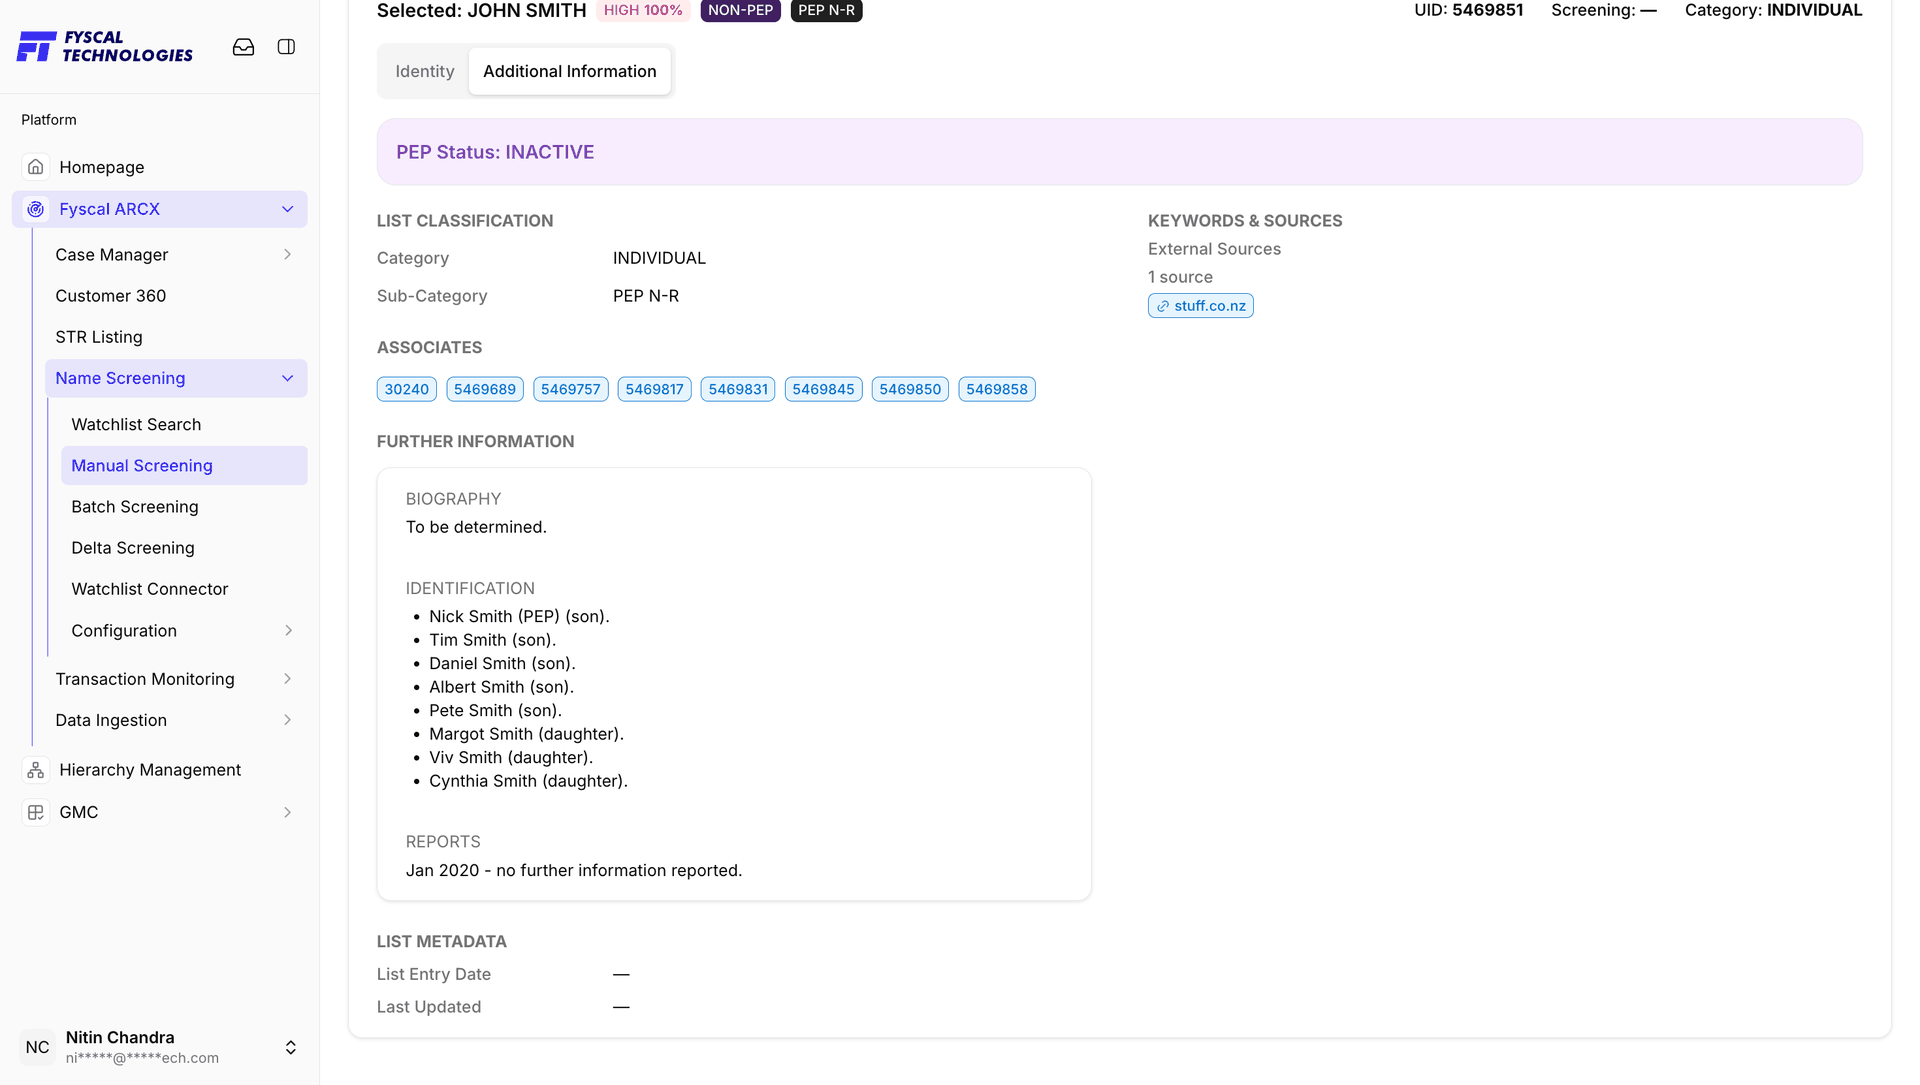
Task: Open associate 5469757
Action: coord(571,389)
